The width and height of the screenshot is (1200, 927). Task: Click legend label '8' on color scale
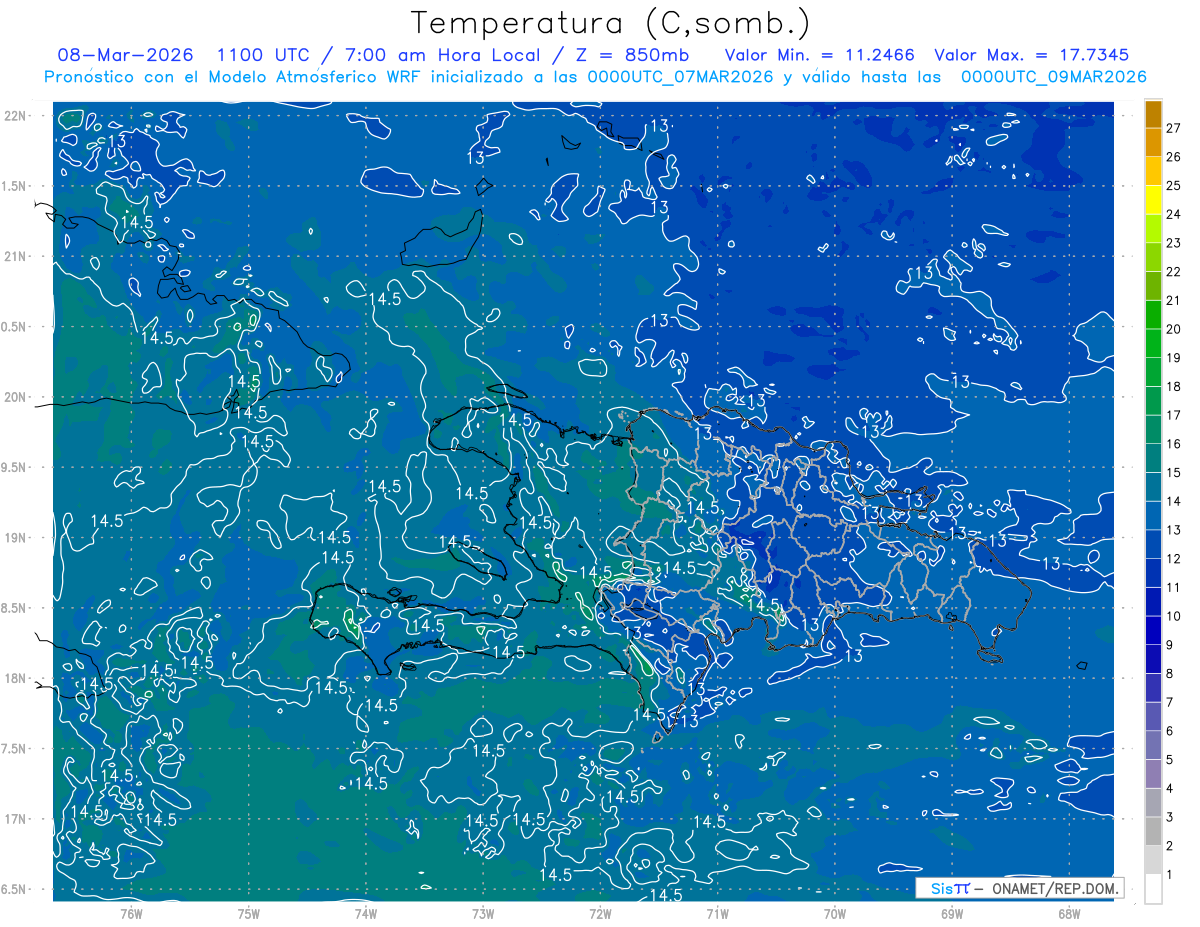(1170, 673)
